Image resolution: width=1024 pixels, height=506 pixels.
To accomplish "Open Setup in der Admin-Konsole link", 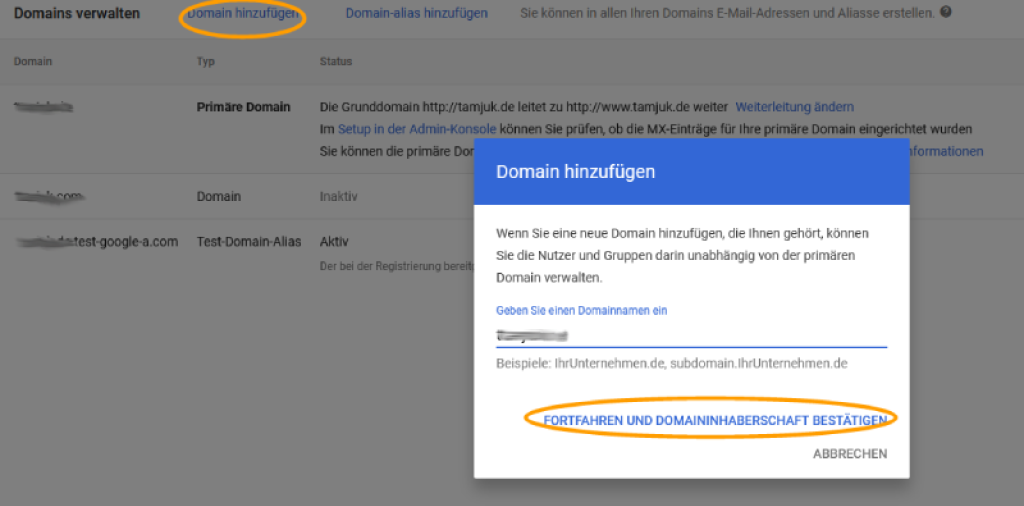I will click(417, 129).
